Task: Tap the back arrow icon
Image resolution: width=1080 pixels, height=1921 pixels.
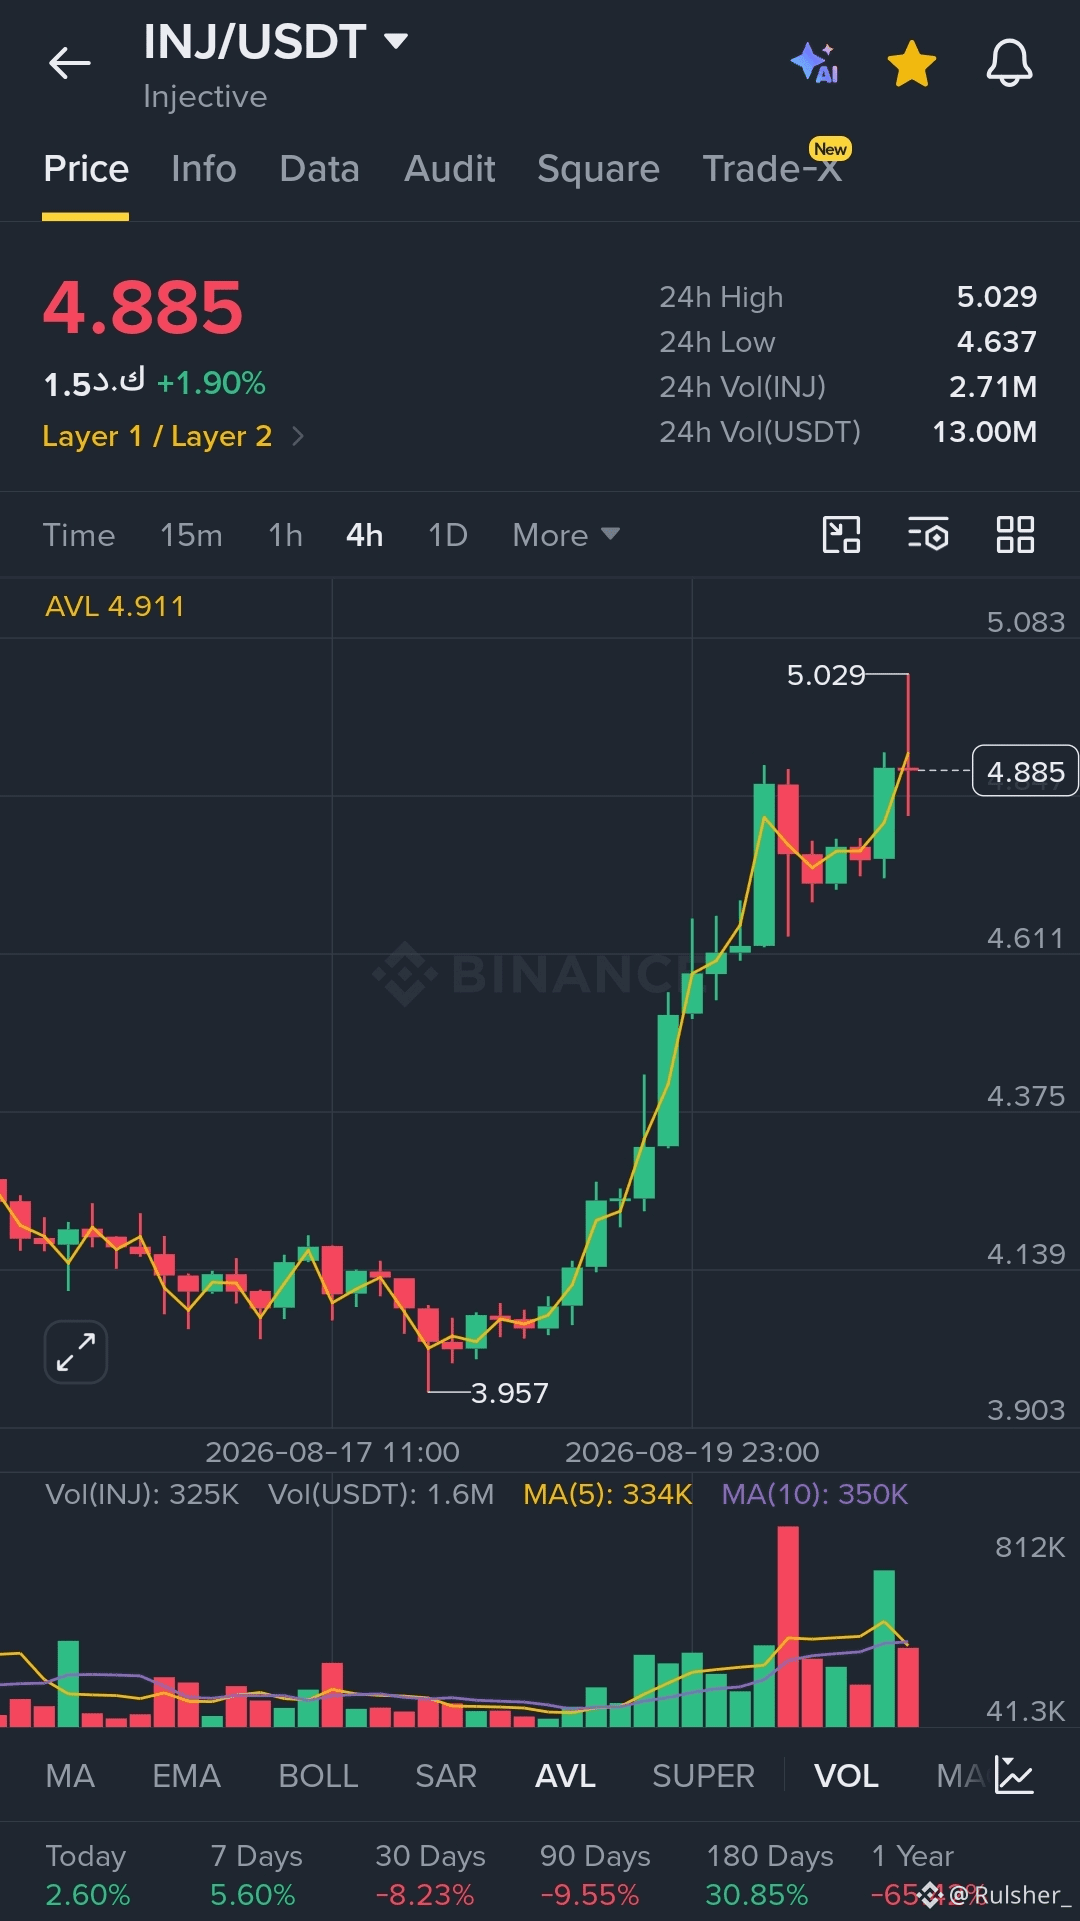Action: pyautogui.click(x=69, y=63)
